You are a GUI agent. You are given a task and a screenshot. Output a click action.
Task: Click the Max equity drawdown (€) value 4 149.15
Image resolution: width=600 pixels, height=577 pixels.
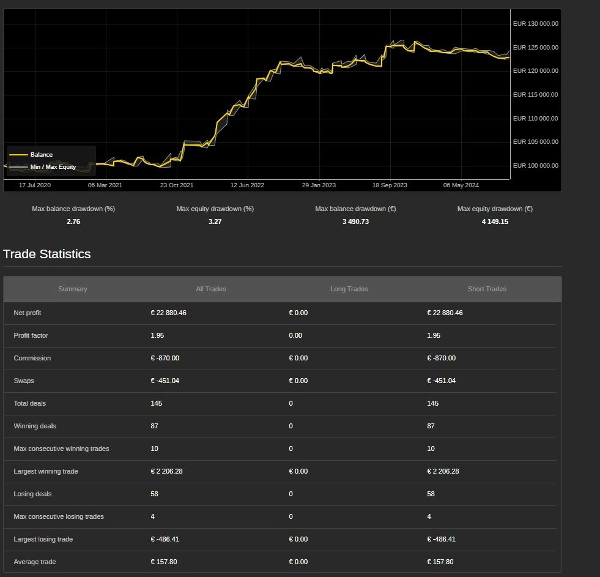coord(495,221)
